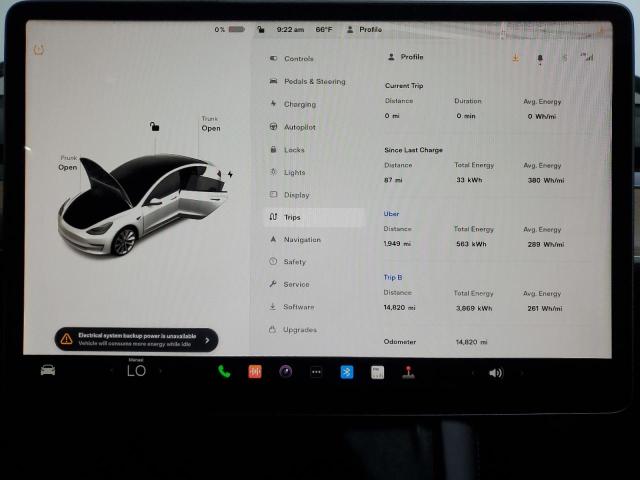Open the Safety settings
This screenshot has width=640, height=480.
287,262
